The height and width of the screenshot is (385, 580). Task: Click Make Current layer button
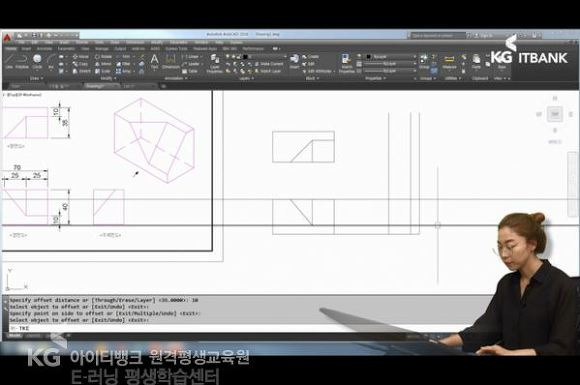pos(269,64)
